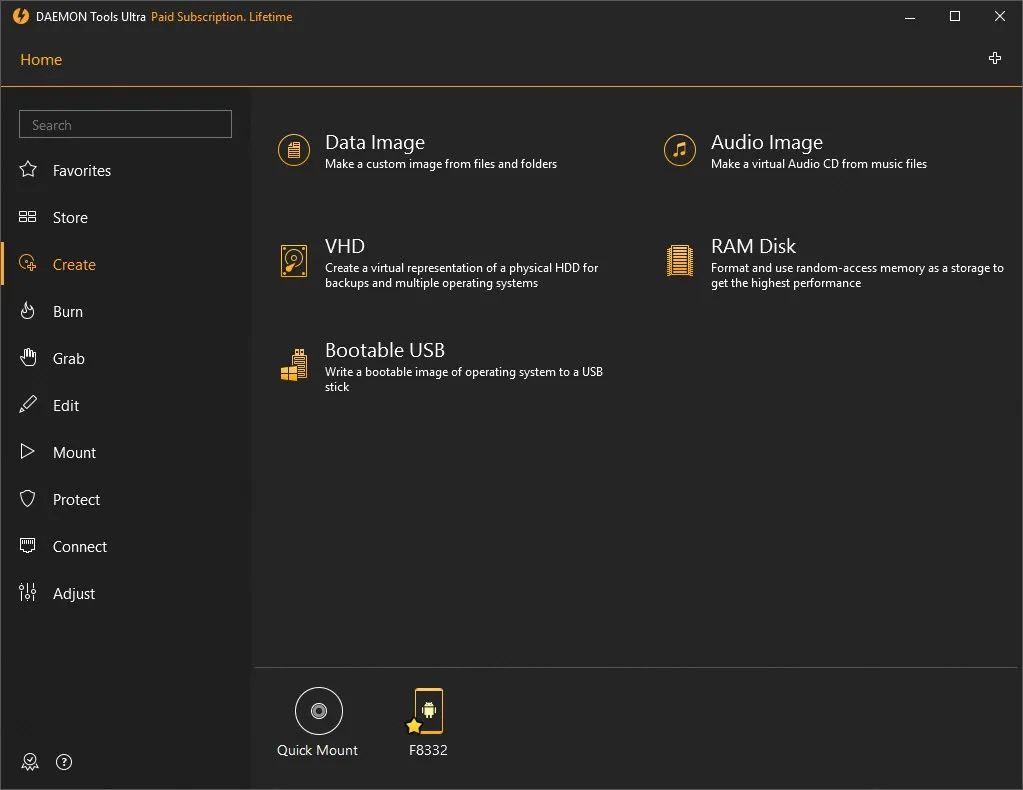
Task: Click 'Write a bootable image' description text
Action: coord(464,379)
